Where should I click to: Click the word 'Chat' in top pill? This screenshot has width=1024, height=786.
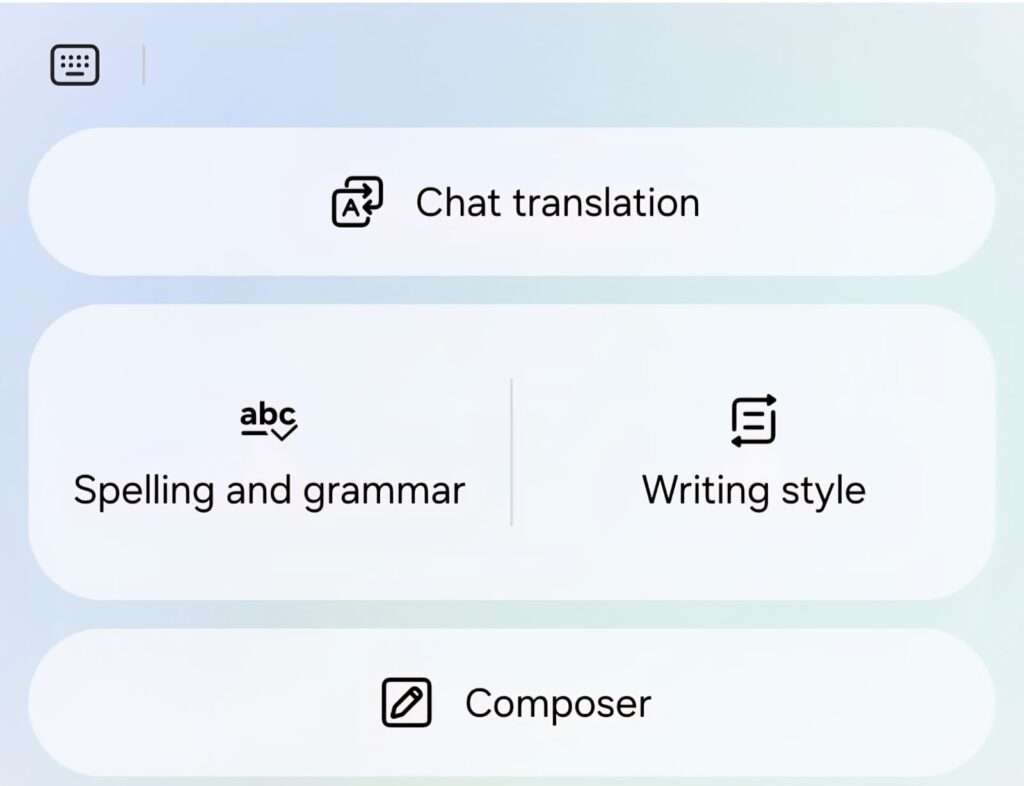457,203
